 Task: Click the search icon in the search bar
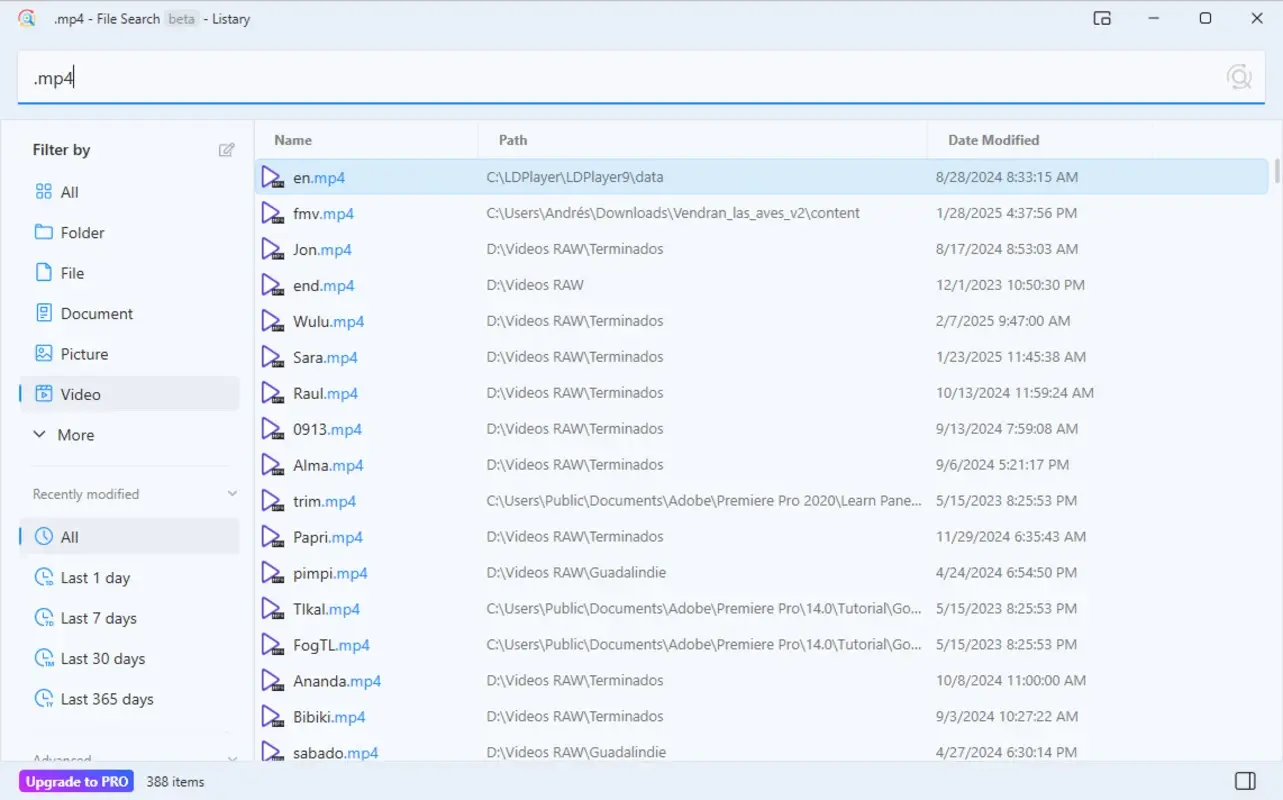click(x=1239, y=76)
